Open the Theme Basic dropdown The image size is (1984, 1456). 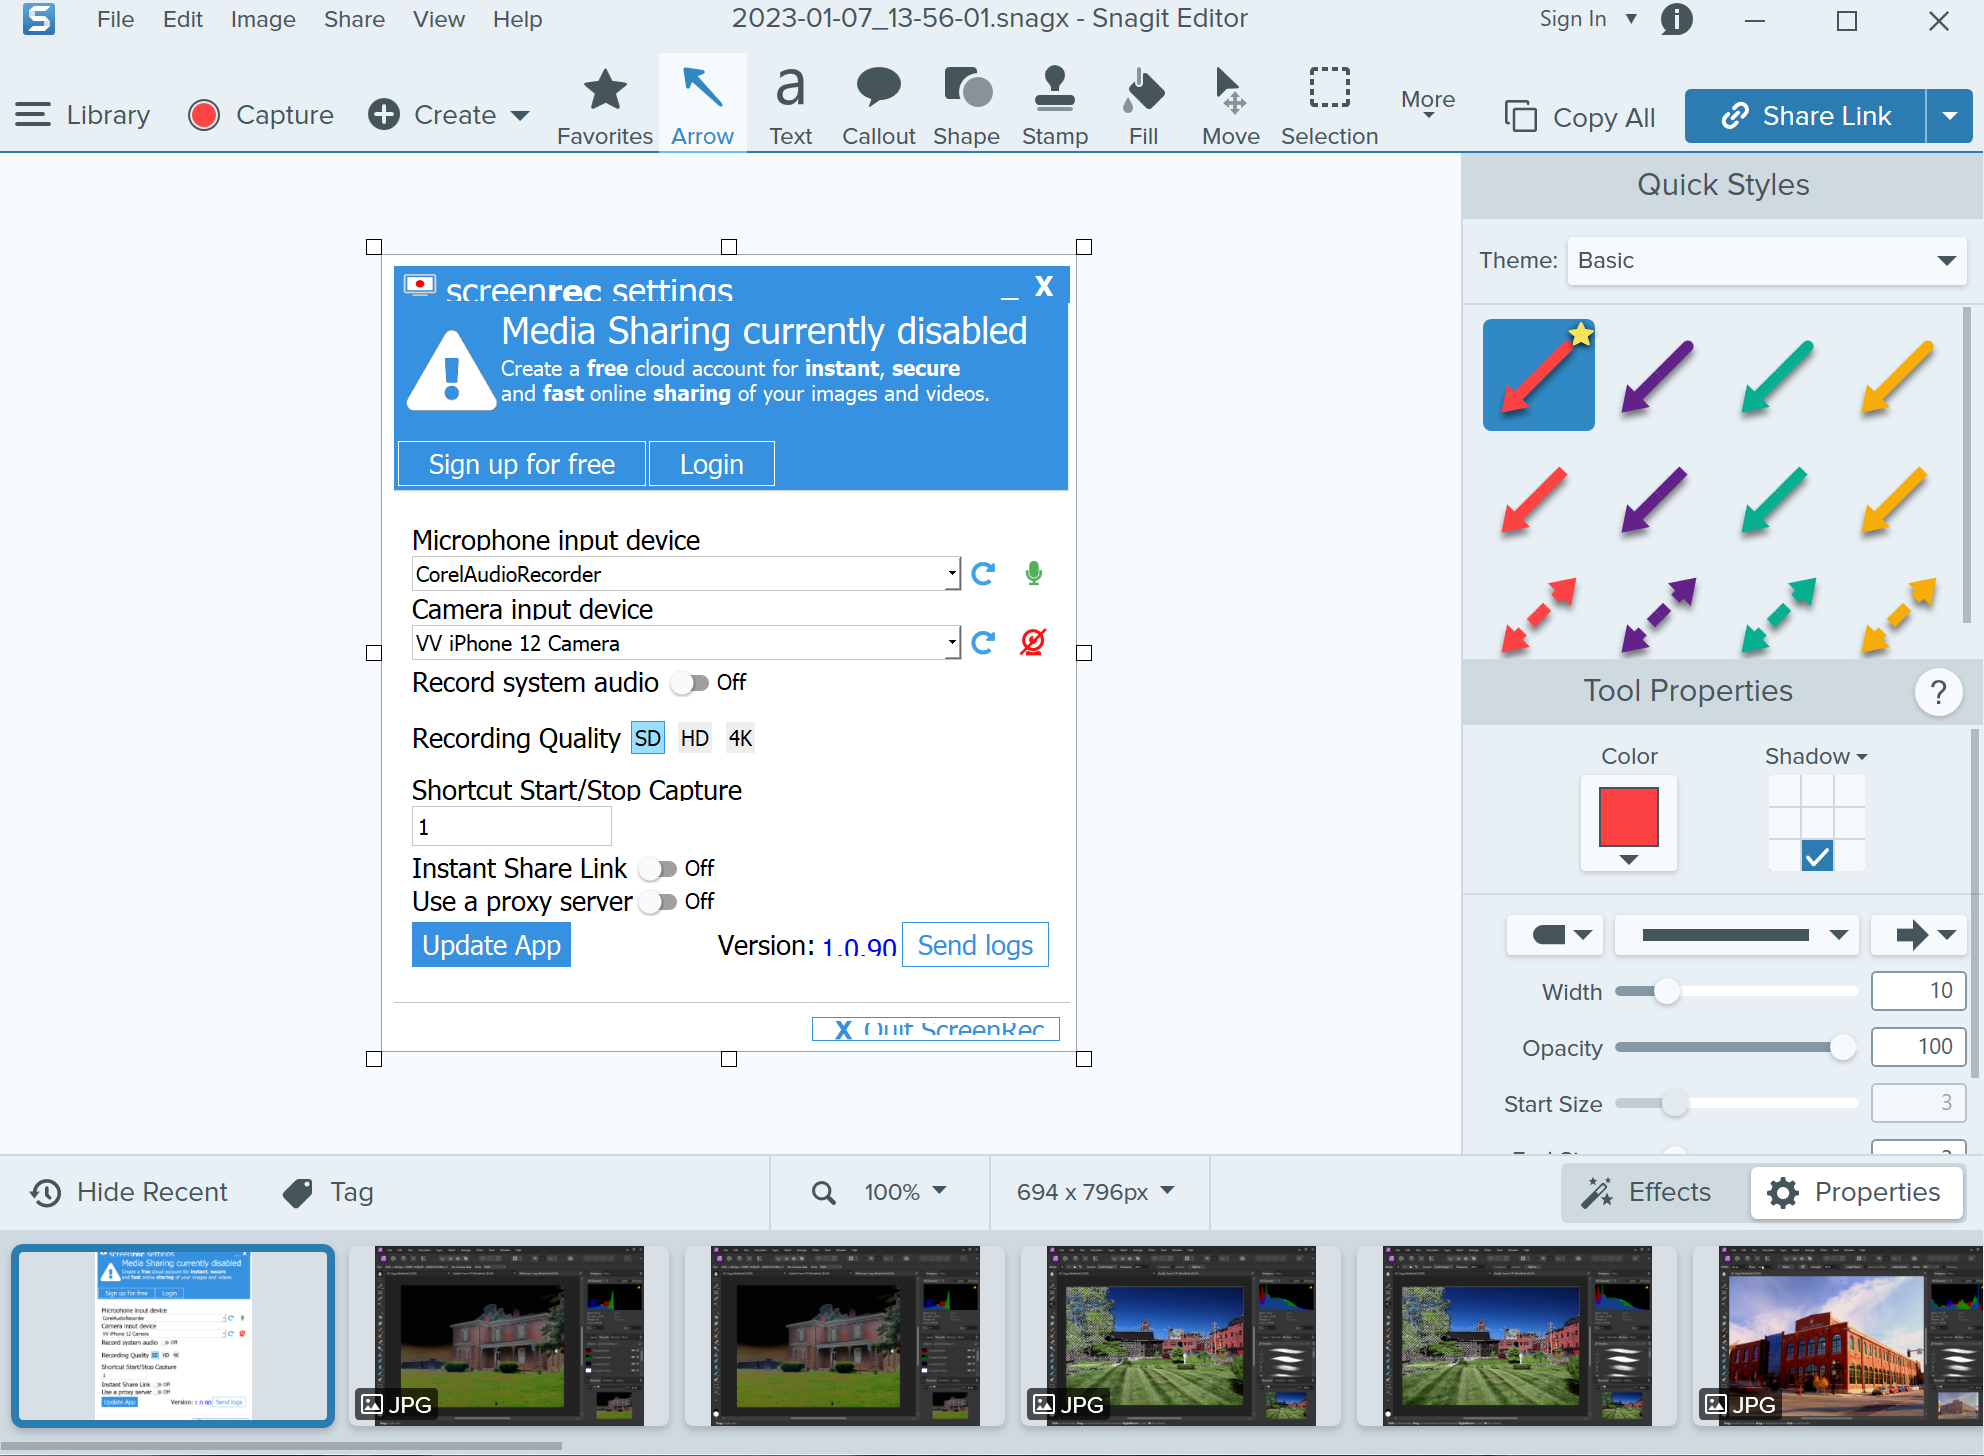(x=1766, y=261)
